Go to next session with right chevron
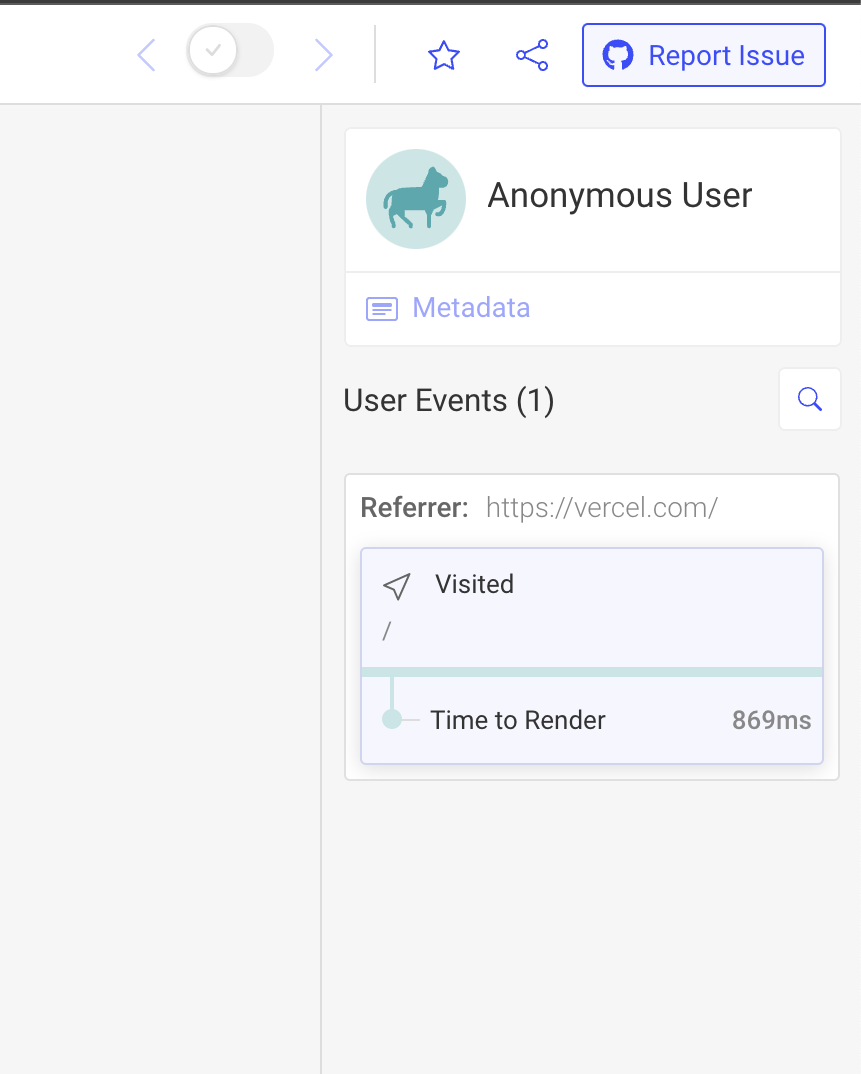Image resolution: width=861 pixels, height=1074 pixels. point(323,55)
